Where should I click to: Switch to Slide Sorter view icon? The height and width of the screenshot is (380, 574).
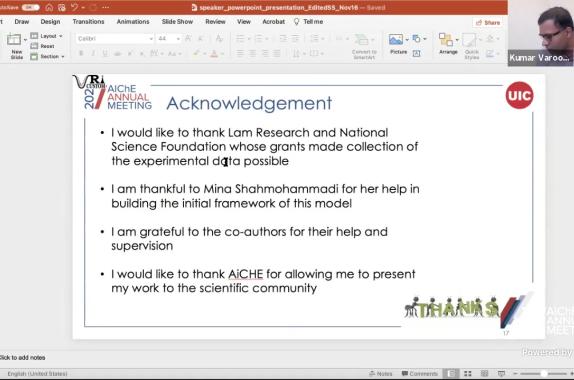click(467, 373)
